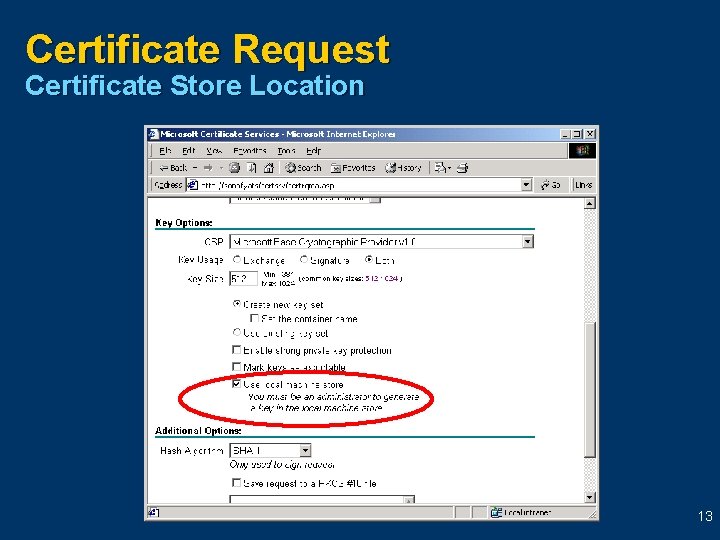This screenshot has height=540, width=720.
Task: Open the Help menu
Action: [x=313, y=151]
